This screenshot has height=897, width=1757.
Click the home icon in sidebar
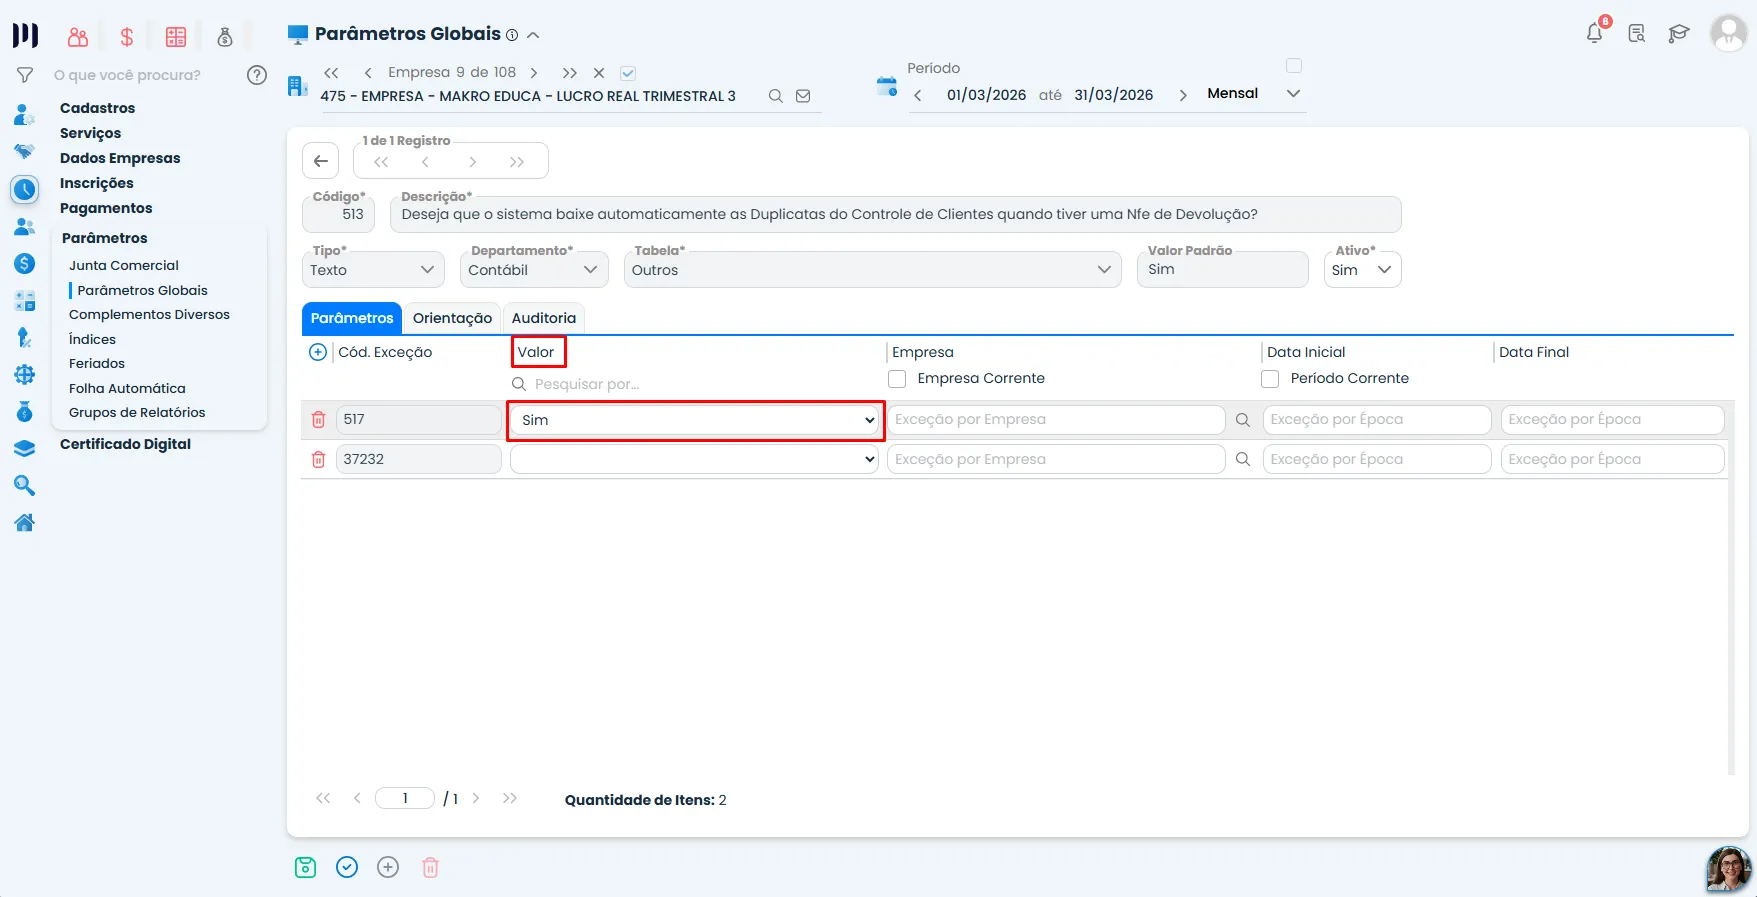[25, 522]
